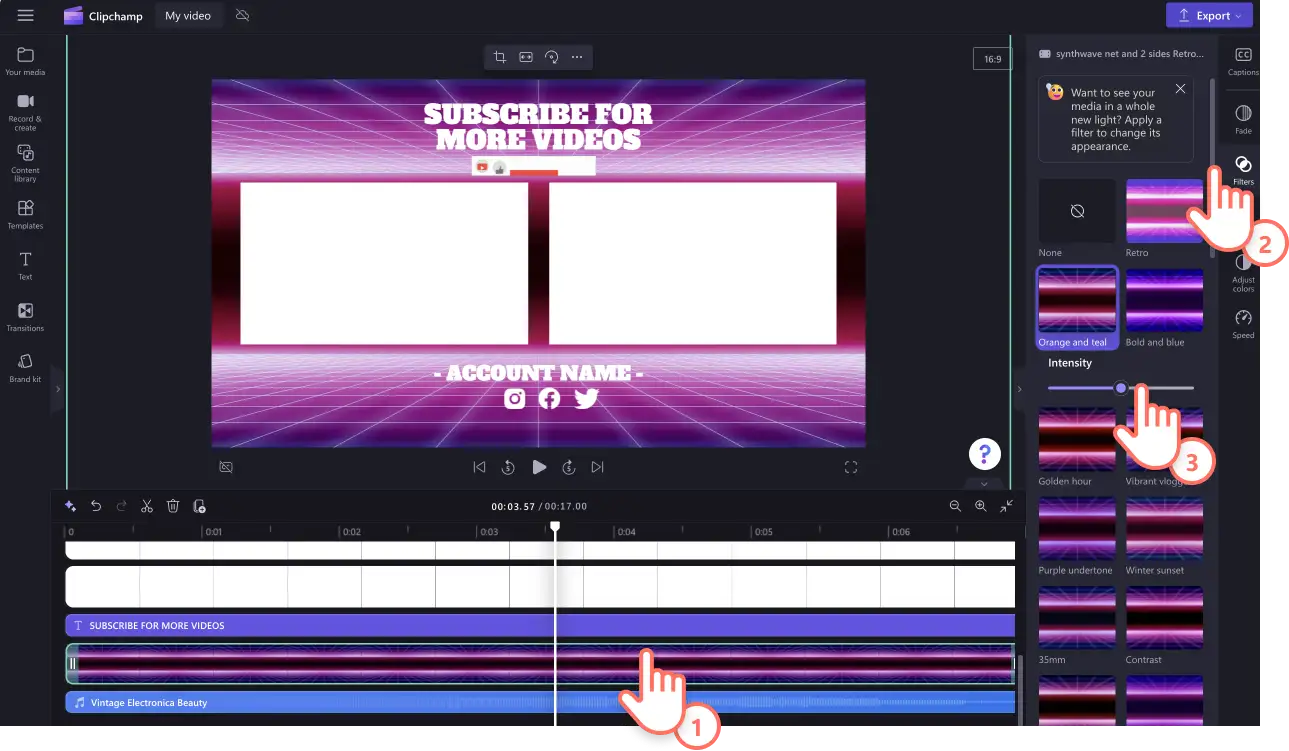Apply the Purple undertone filter

point(1077,529)
